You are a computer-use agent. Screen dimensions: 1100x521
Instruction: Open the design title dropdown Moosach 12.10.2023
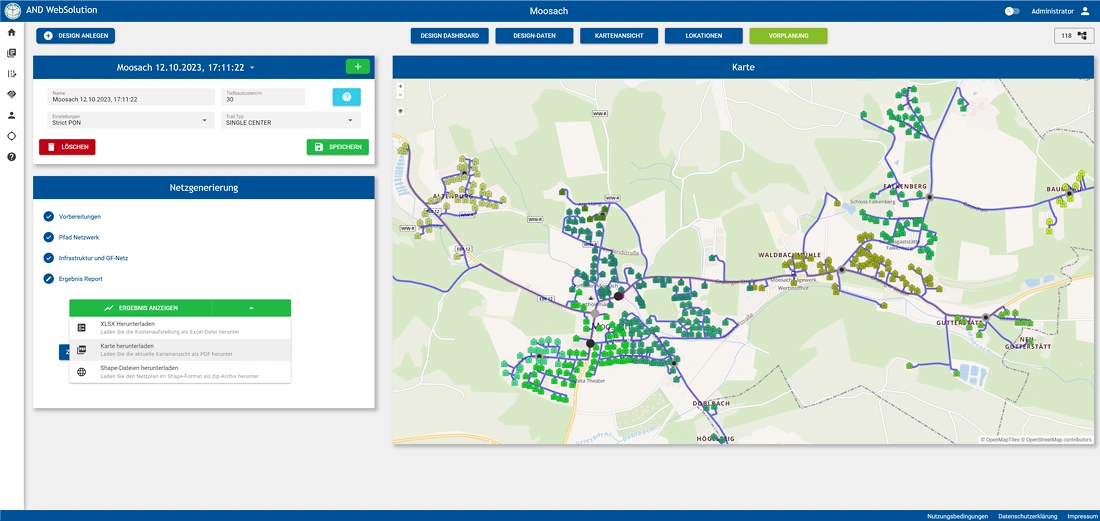coord(185,67)
